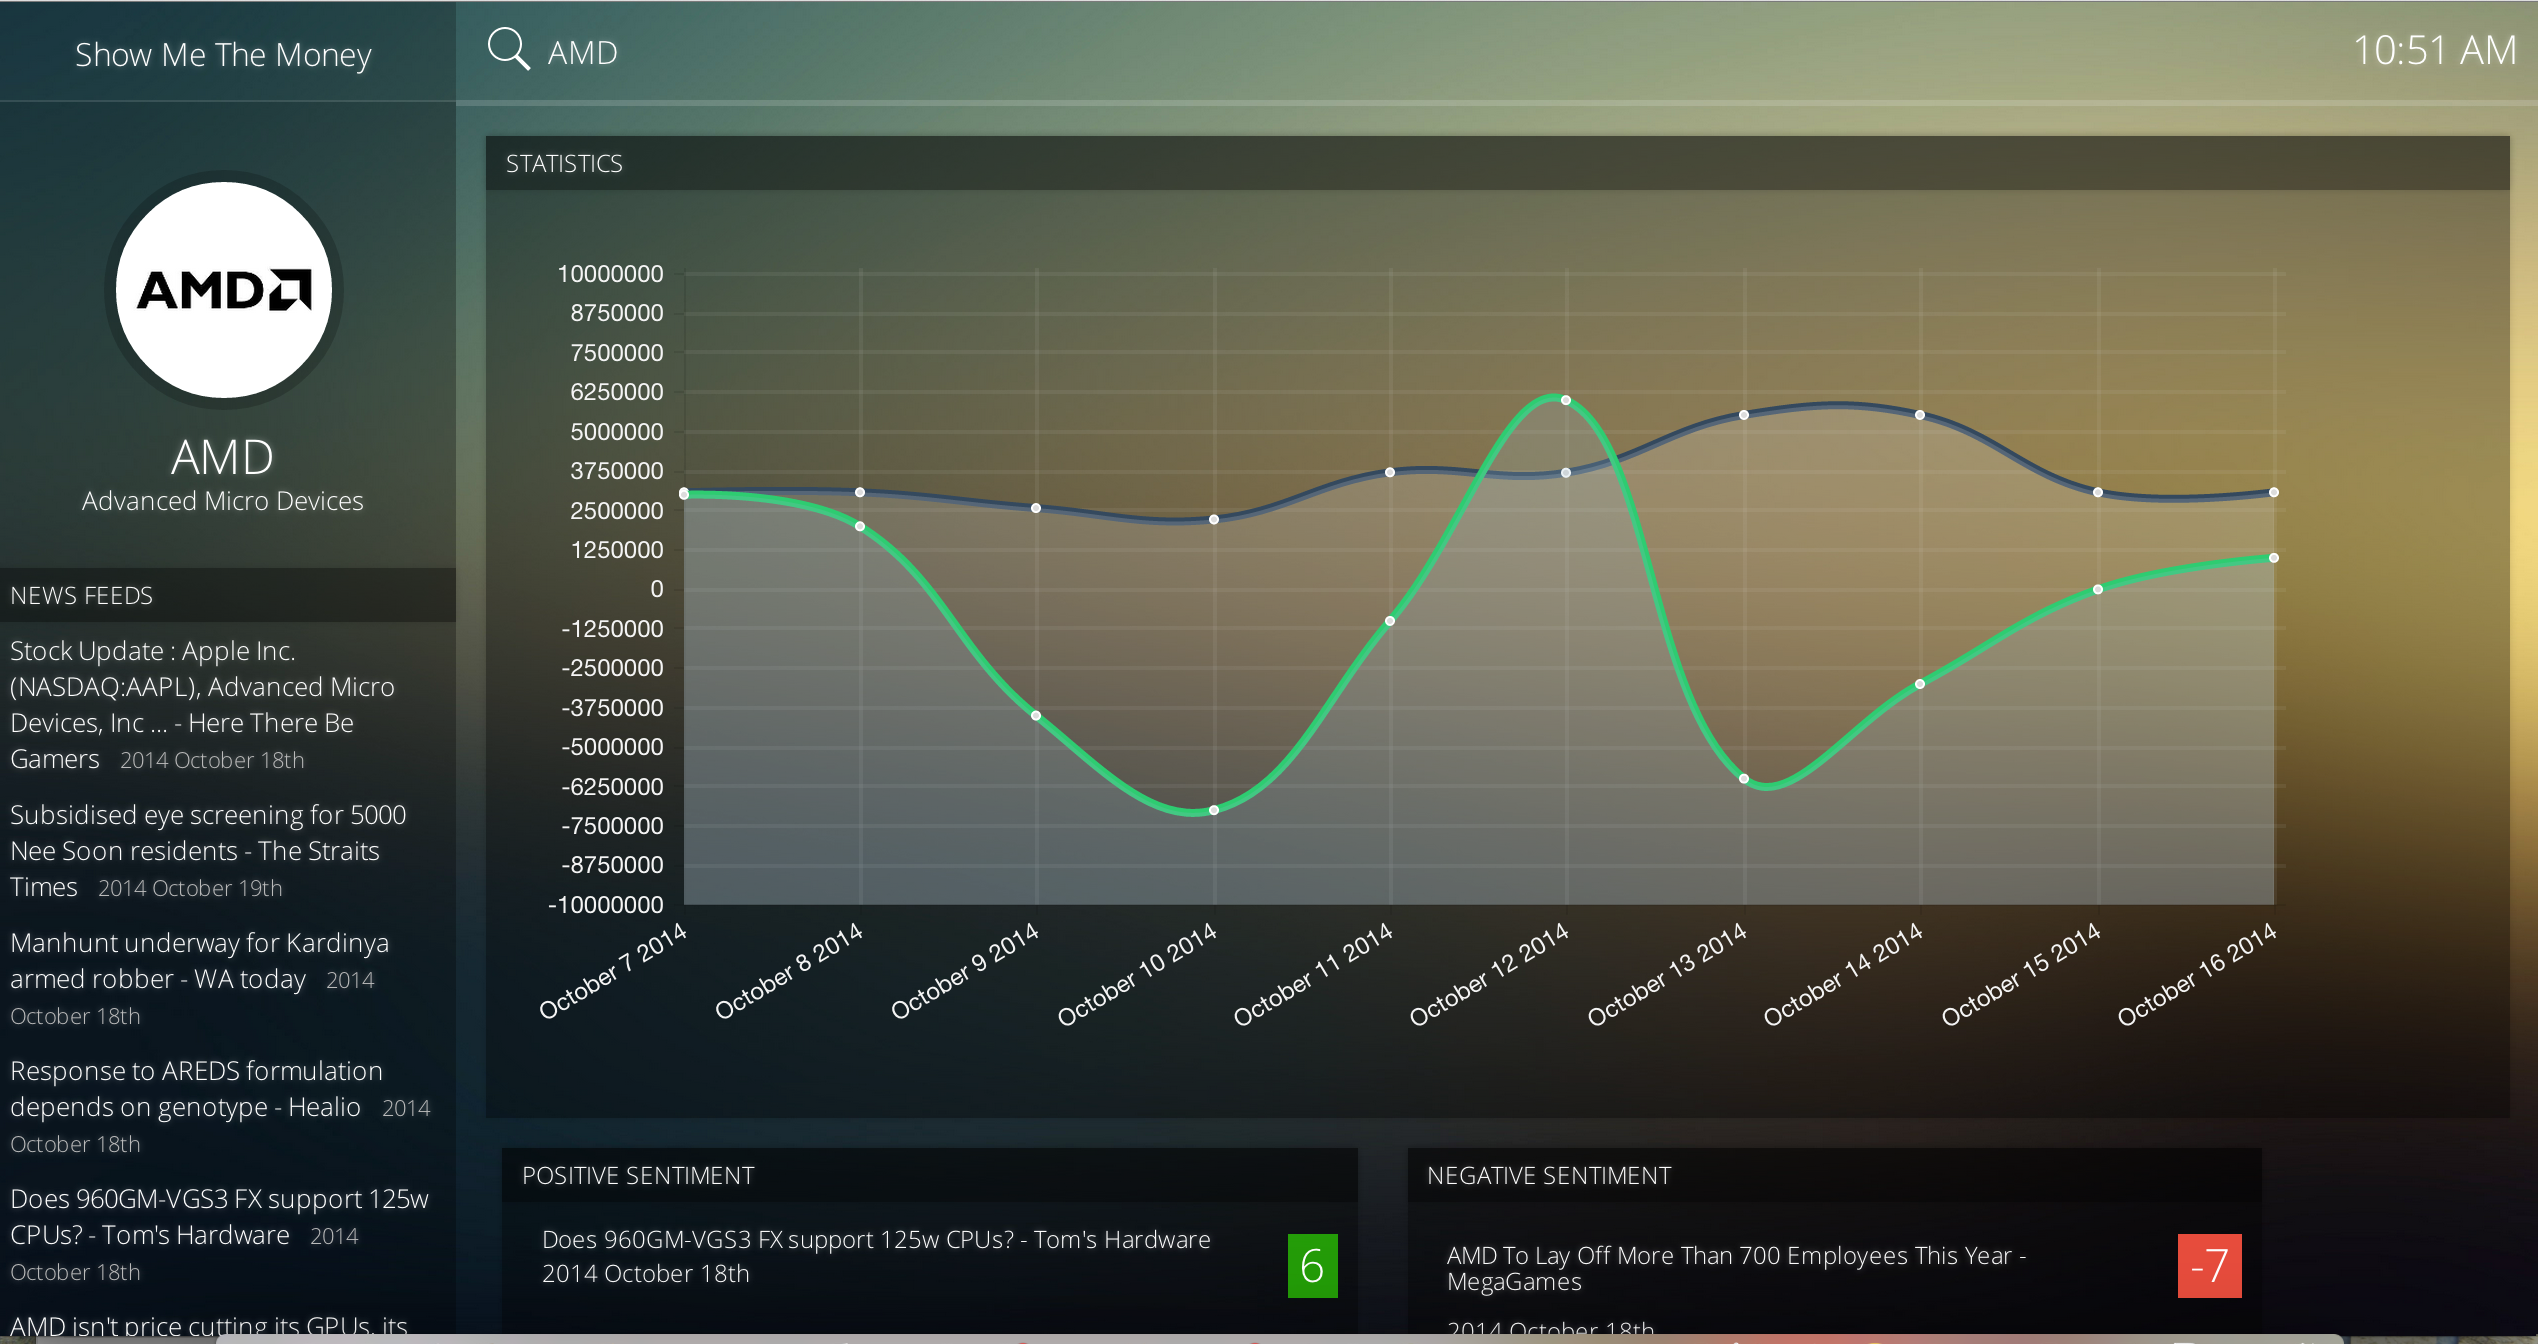Click blue line data point October 14
Image resolution: width=2538 pixels, height=1344 pixels.
coord(1920,415)
